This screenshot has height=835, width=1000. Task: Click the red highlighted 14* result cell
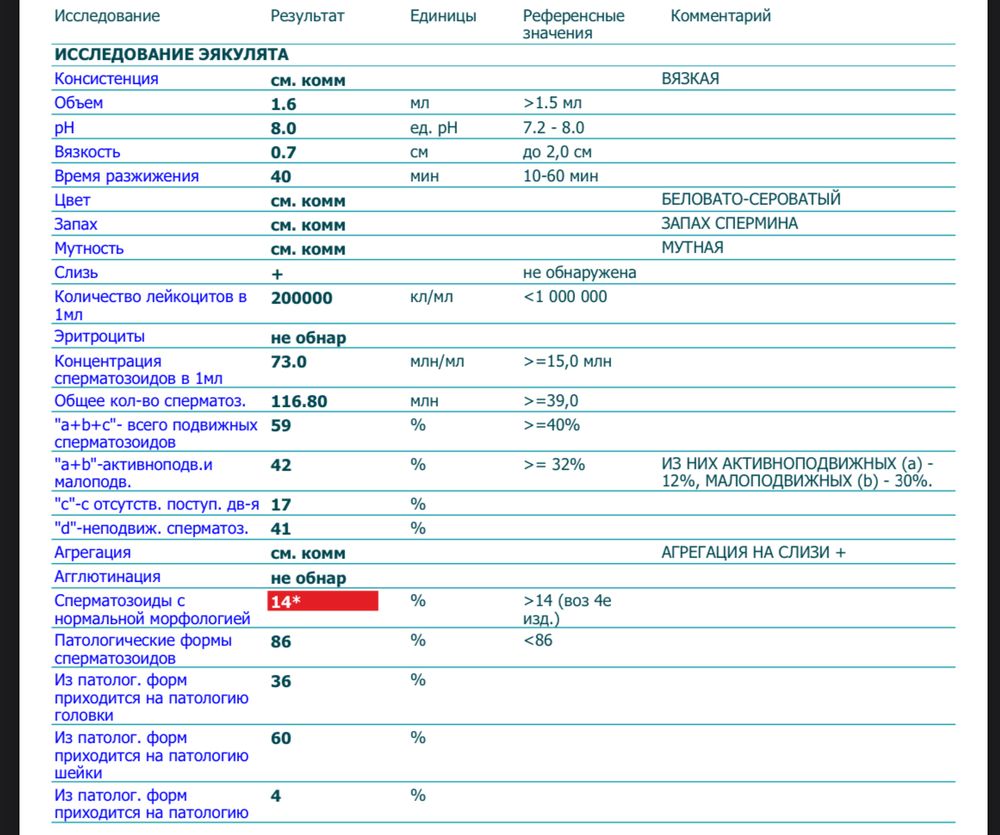(322, 601)
